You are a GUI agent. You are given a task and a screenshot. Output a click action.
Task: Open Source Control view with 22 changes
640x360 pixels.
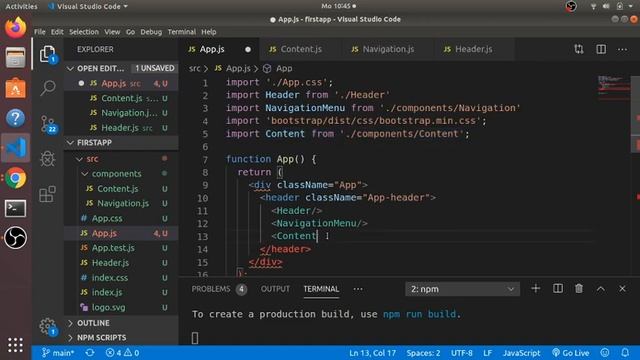coord(48,124)
